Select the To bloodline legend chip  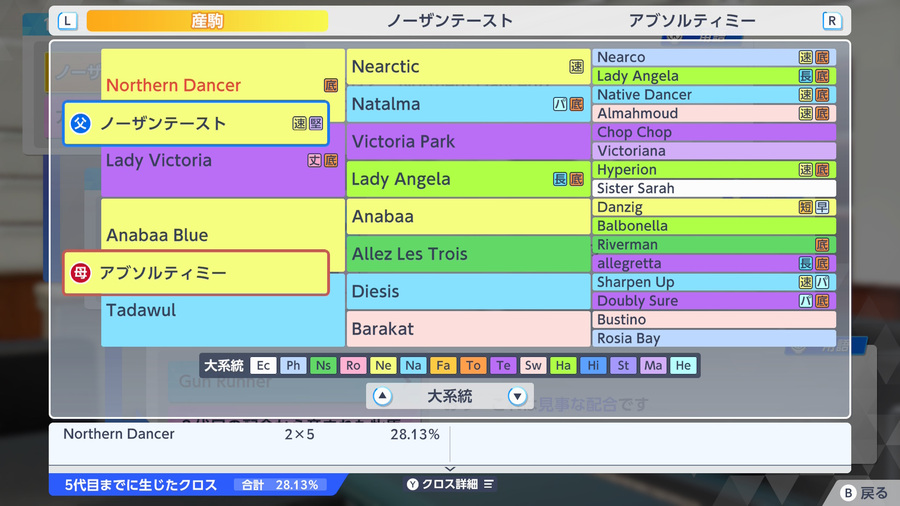click(473, 365)
